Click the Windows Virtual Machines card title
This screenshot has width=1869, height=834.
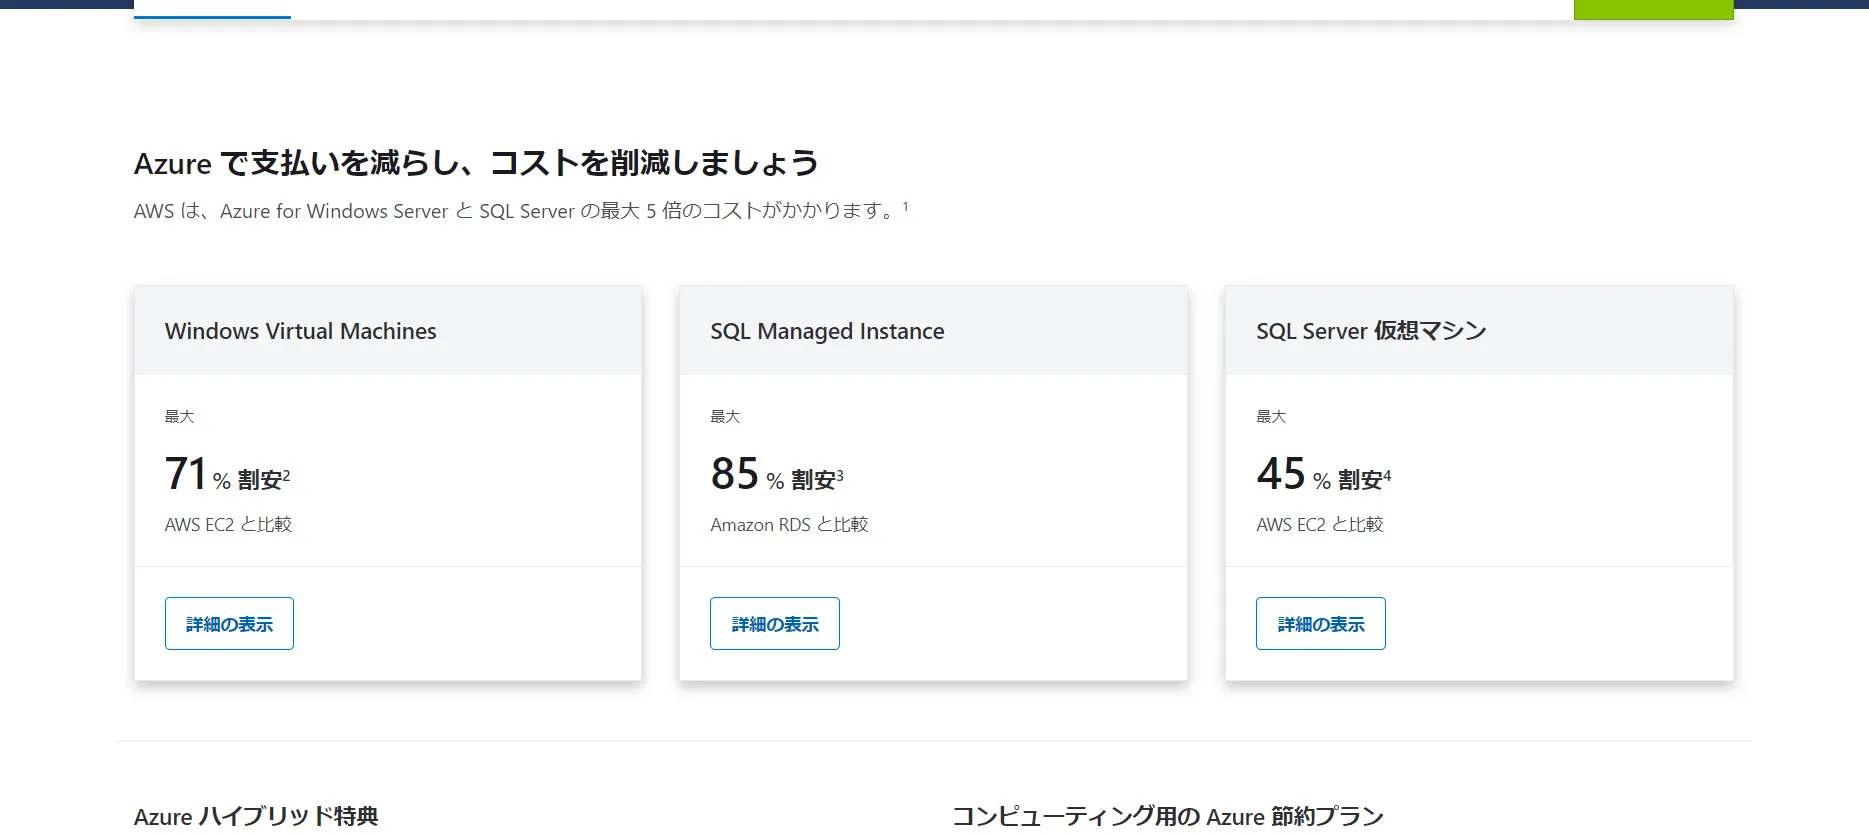point(301,331)
